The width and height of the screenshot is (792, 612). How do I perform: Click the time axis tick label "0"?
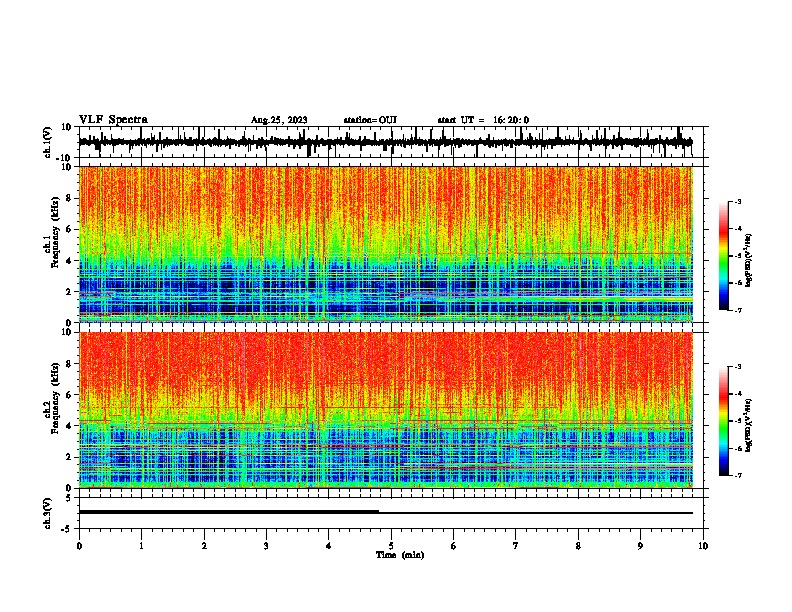79,546
